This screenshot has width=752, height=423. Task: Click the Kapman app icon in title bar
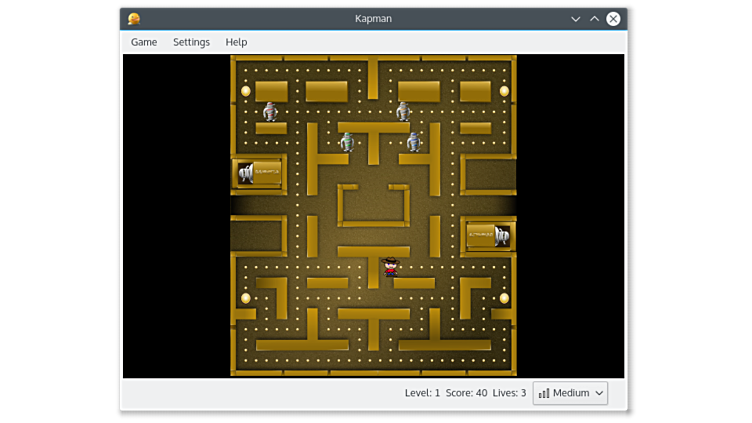[134, 18]
